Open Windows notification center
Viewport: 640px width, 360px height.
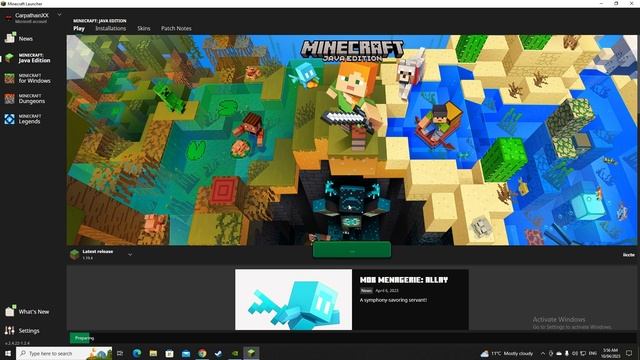[629, 353]
